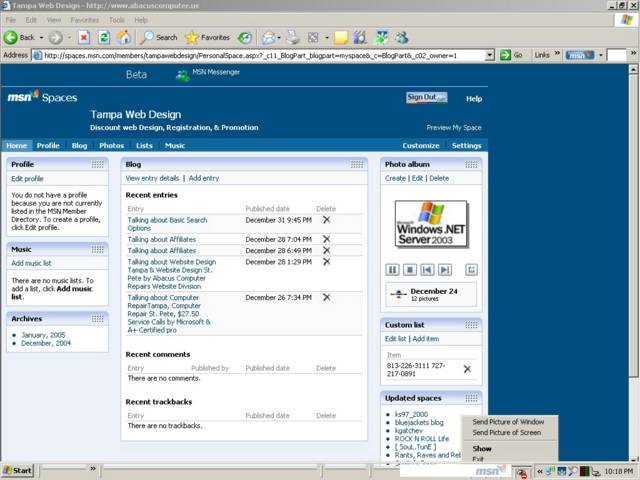This screenshot has height=480, width=640.
Task: Click the Print toolbar icon
Action: [293, 38]
